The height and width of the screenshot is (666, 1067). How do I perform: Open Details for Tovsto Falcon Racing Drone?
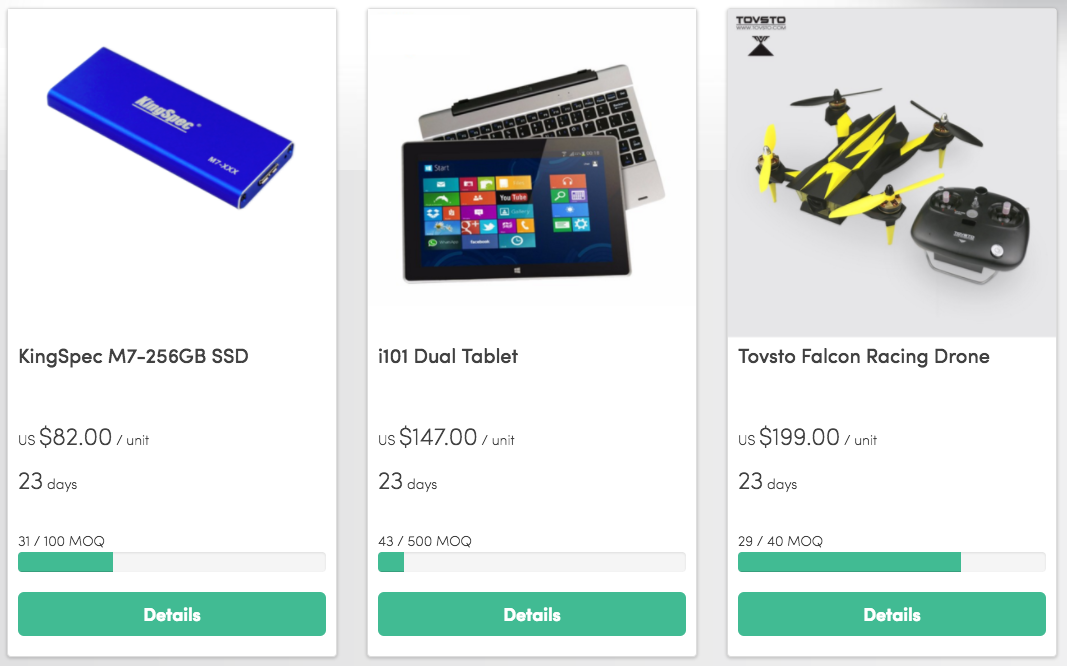pyautogui.click(x=891, y=614)
